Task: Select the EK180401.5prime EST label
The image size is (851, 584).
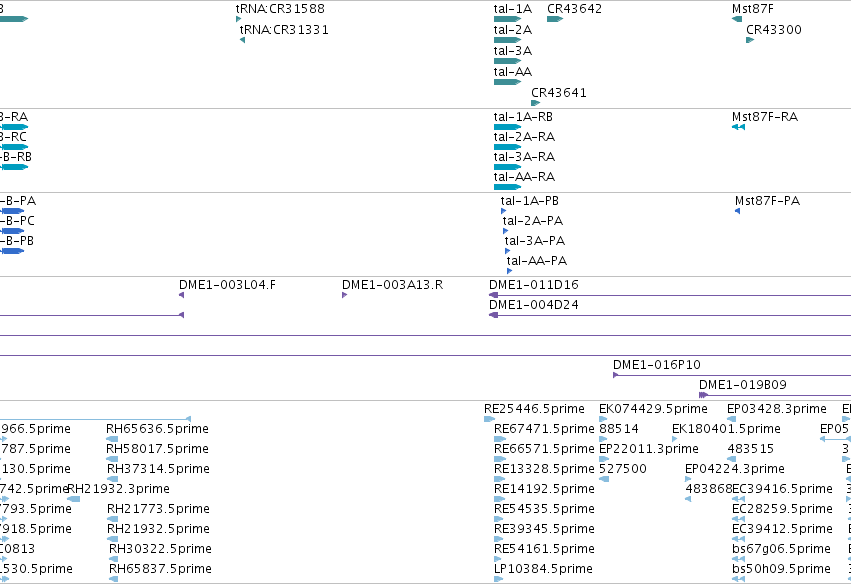Action: (726, 429)
